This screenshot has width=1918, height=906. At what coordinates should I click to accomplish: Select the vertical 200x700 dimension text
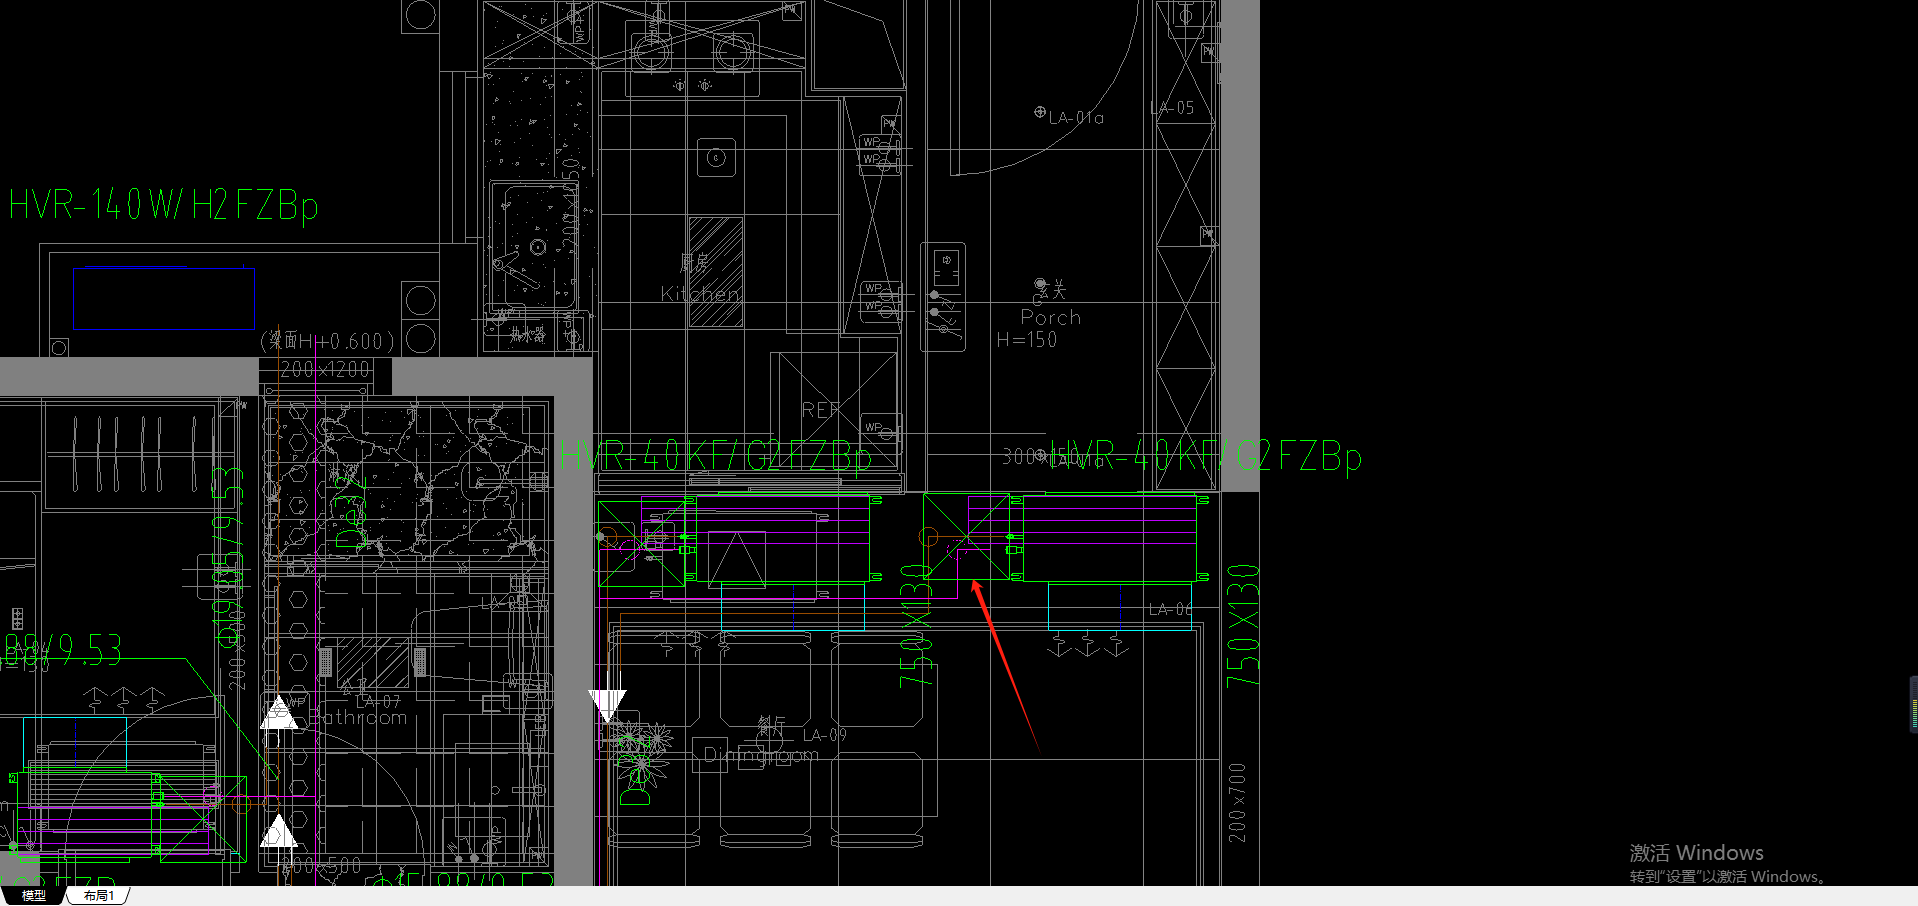pyautogui.click(x=1238, y=802)
